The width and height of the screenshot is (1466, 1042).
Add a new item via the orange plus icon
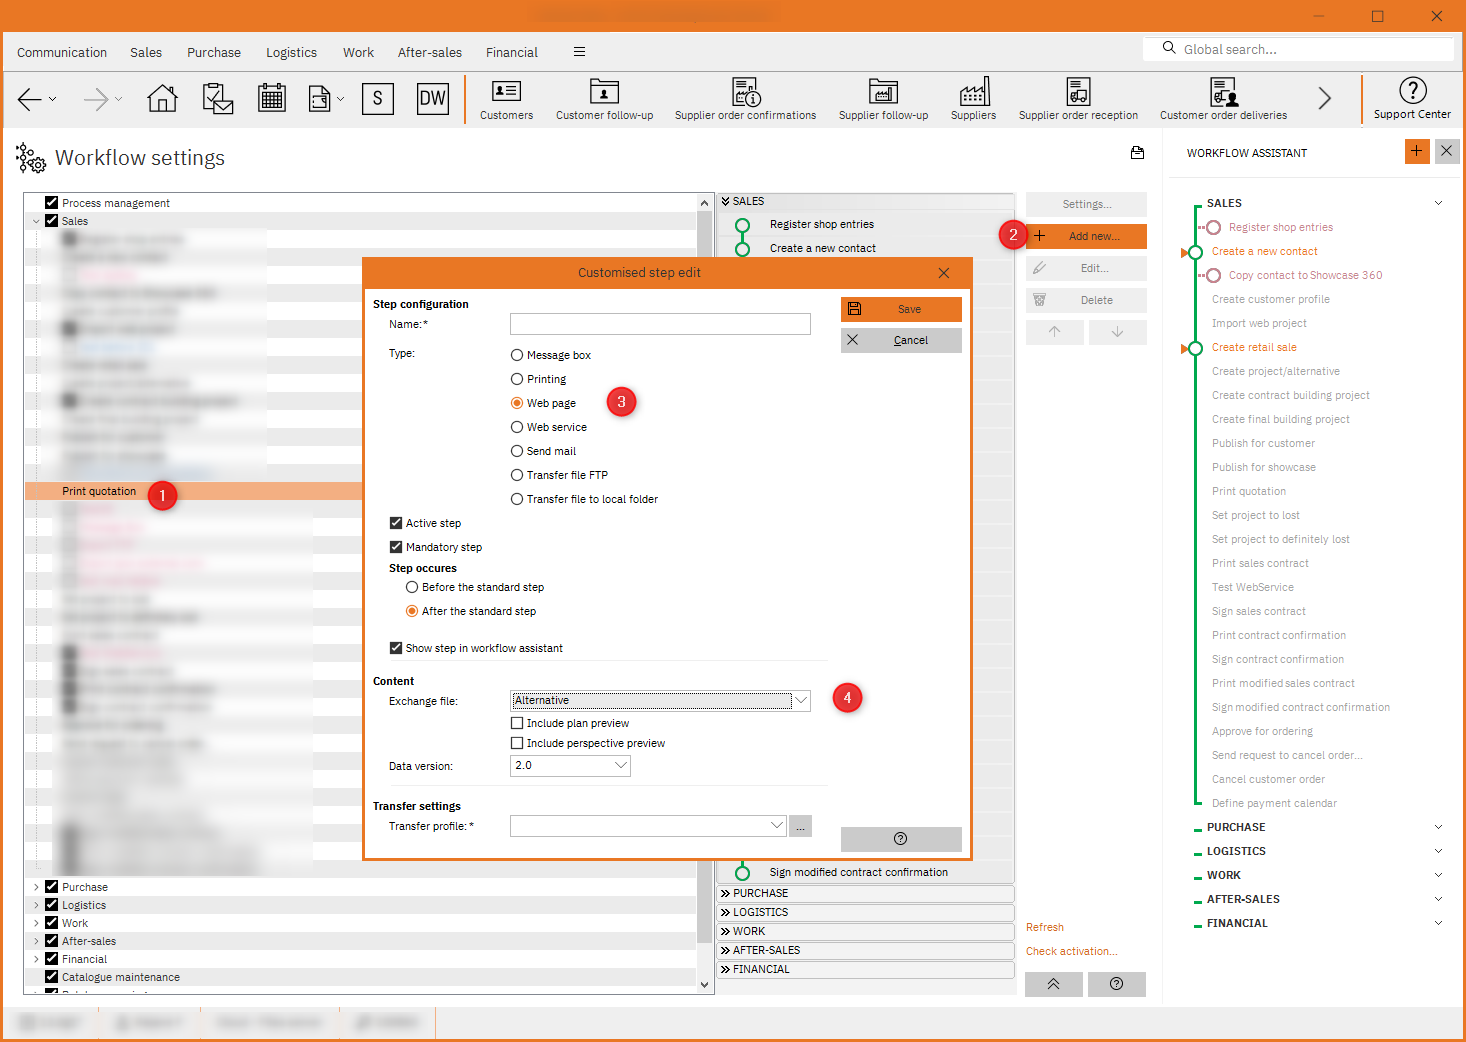point(1417,151)
